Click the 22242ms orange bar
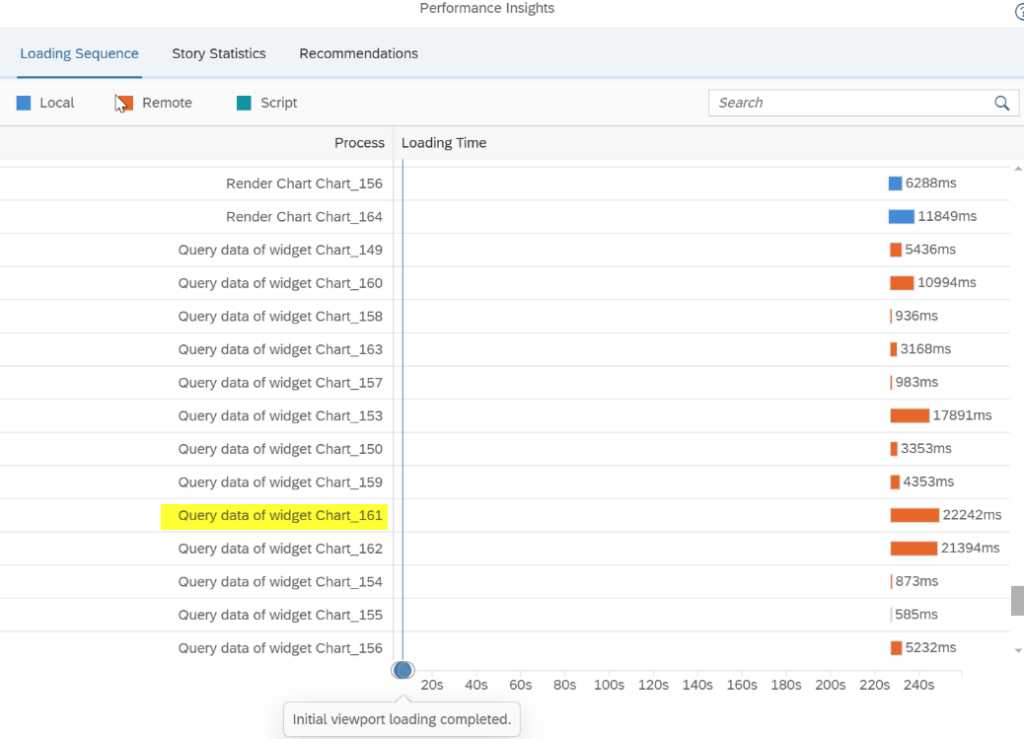The image size is (1024, 739). click(x=914, y=515)
